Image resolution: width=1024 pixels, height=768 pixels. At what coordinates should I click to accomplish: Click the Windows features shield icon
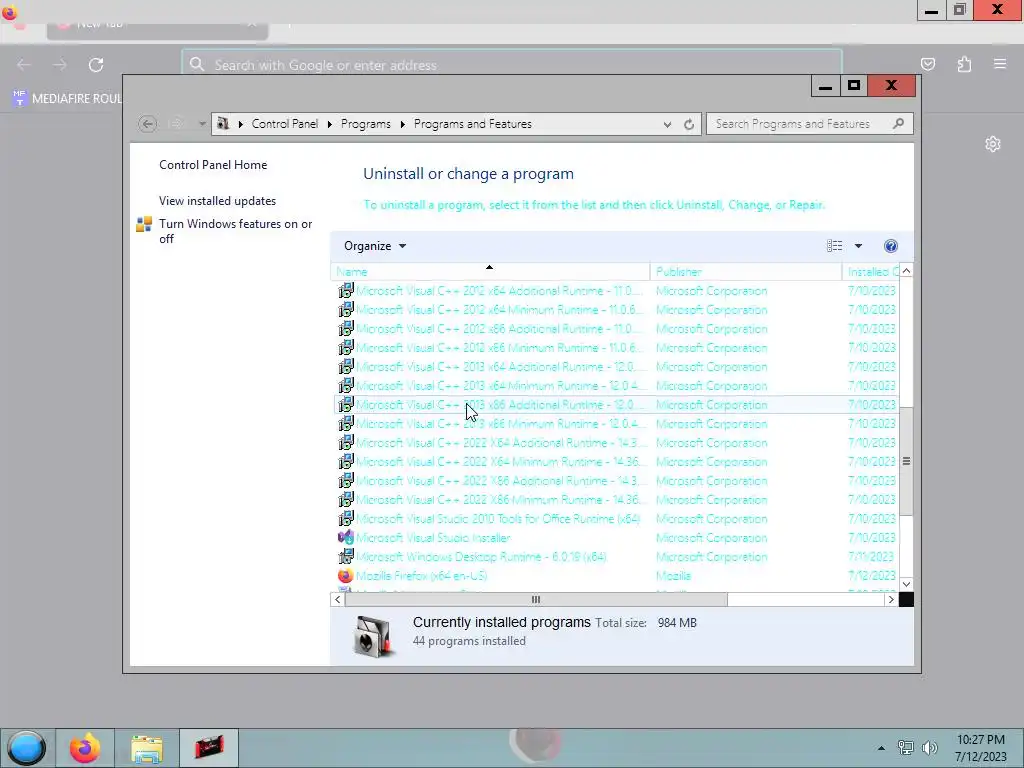point(144,225)
